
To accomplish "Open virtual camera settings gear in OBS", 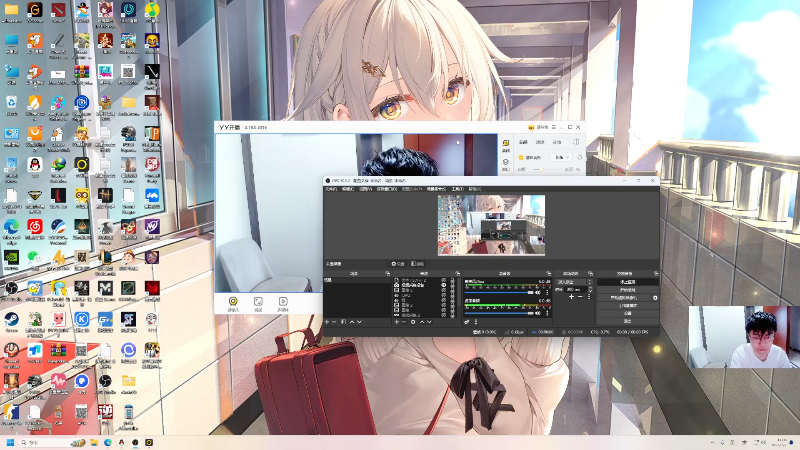I will 655,298.
